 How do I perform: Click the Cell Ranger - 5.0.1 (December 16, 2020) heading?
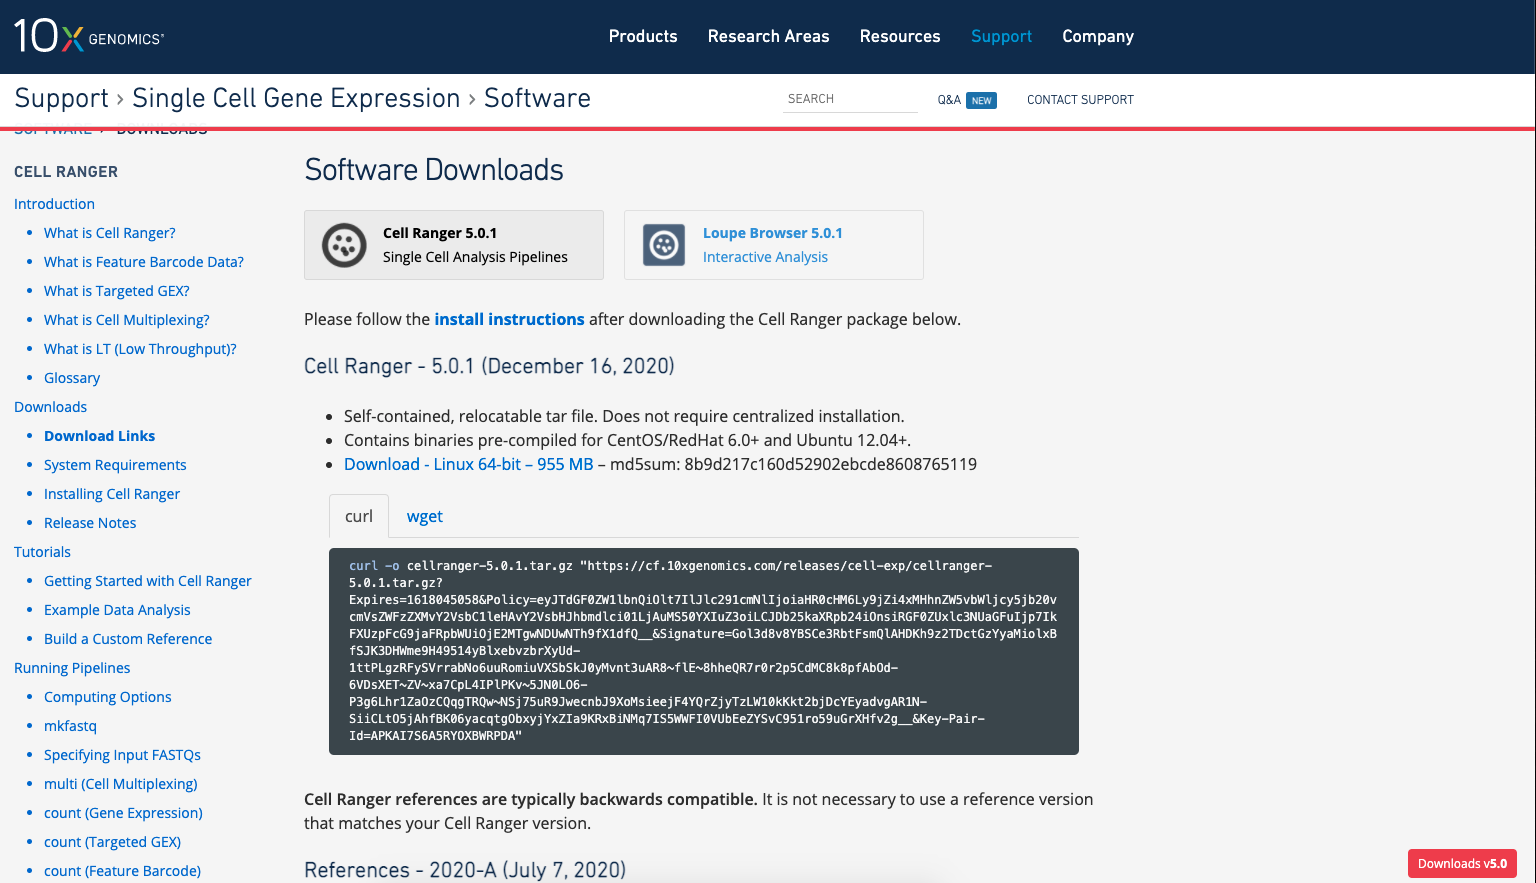489,366
